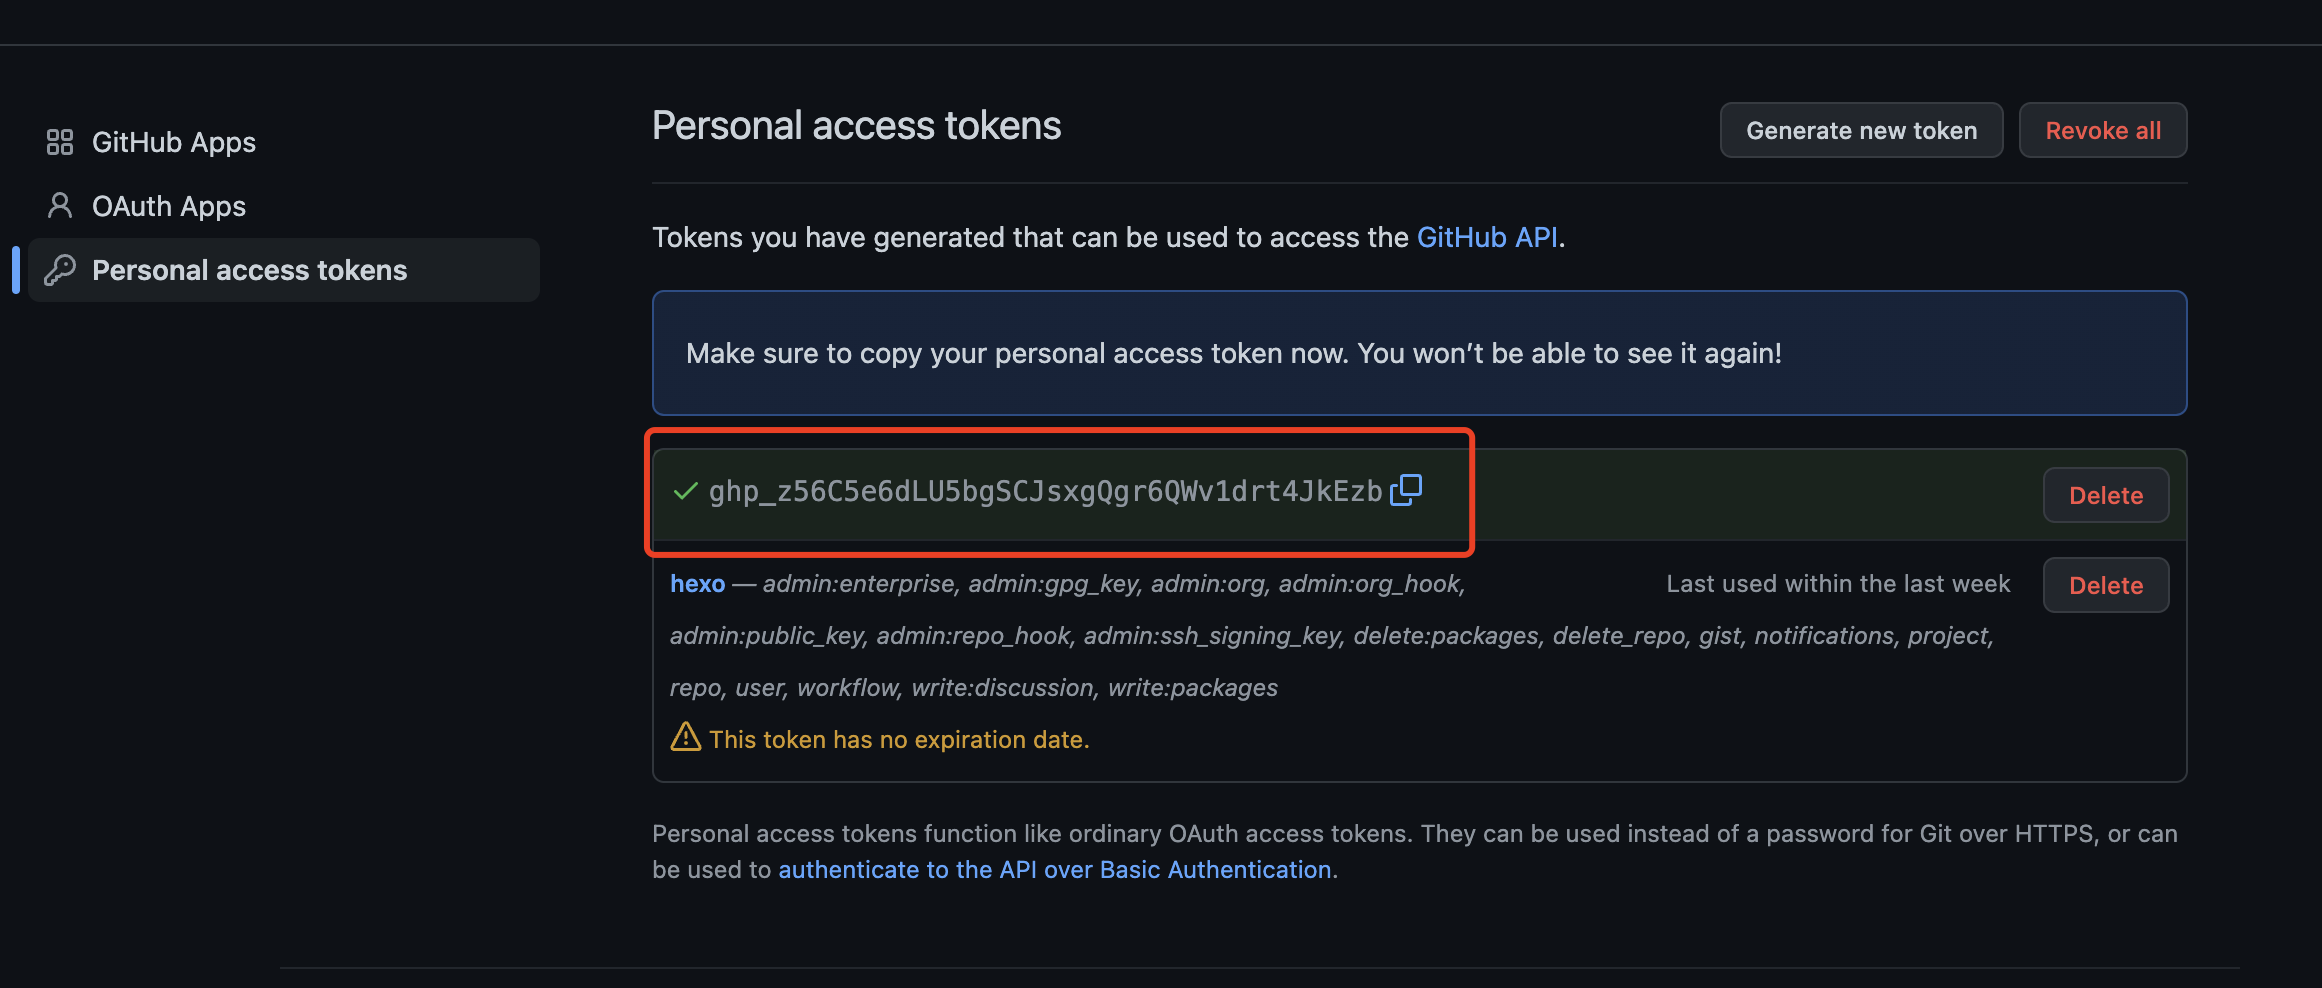Click the key icon in sidebar
The height and width of the screenshot is (988, 2322).
click(60, 270)
